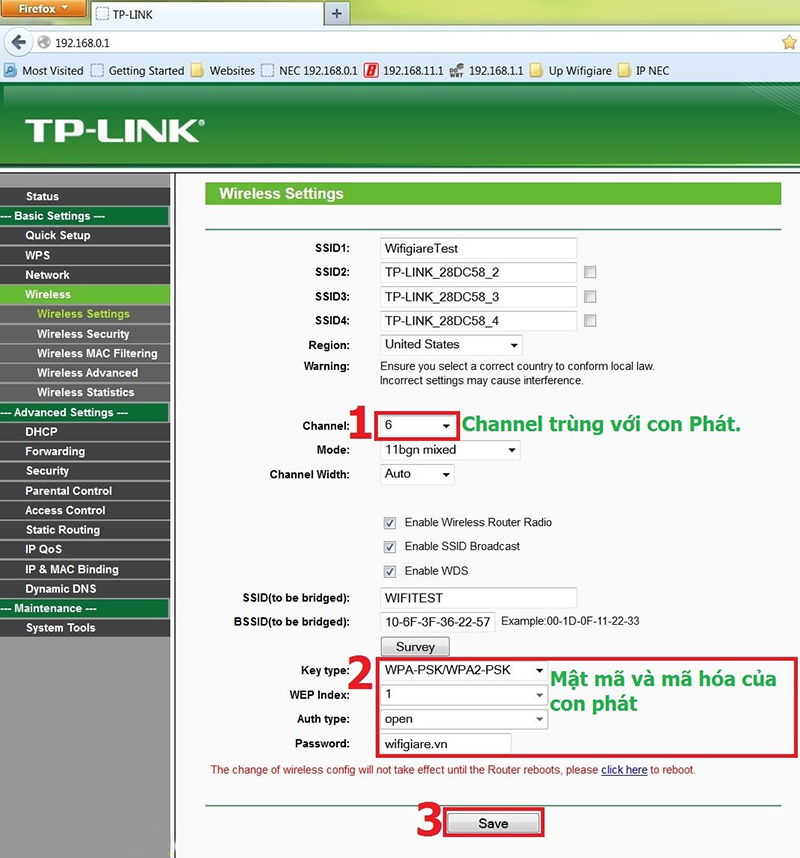The height and width of the screenshot is (858, 800).
Task: Click the Password field with wifigiare.vn
Action: click(445, 744)
